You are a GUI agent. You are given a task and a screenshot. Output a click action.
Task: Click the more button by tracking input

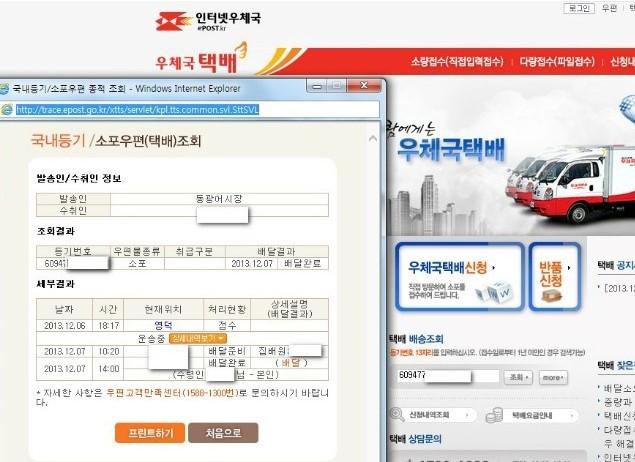pyautogui.click(x=553, y=377)
